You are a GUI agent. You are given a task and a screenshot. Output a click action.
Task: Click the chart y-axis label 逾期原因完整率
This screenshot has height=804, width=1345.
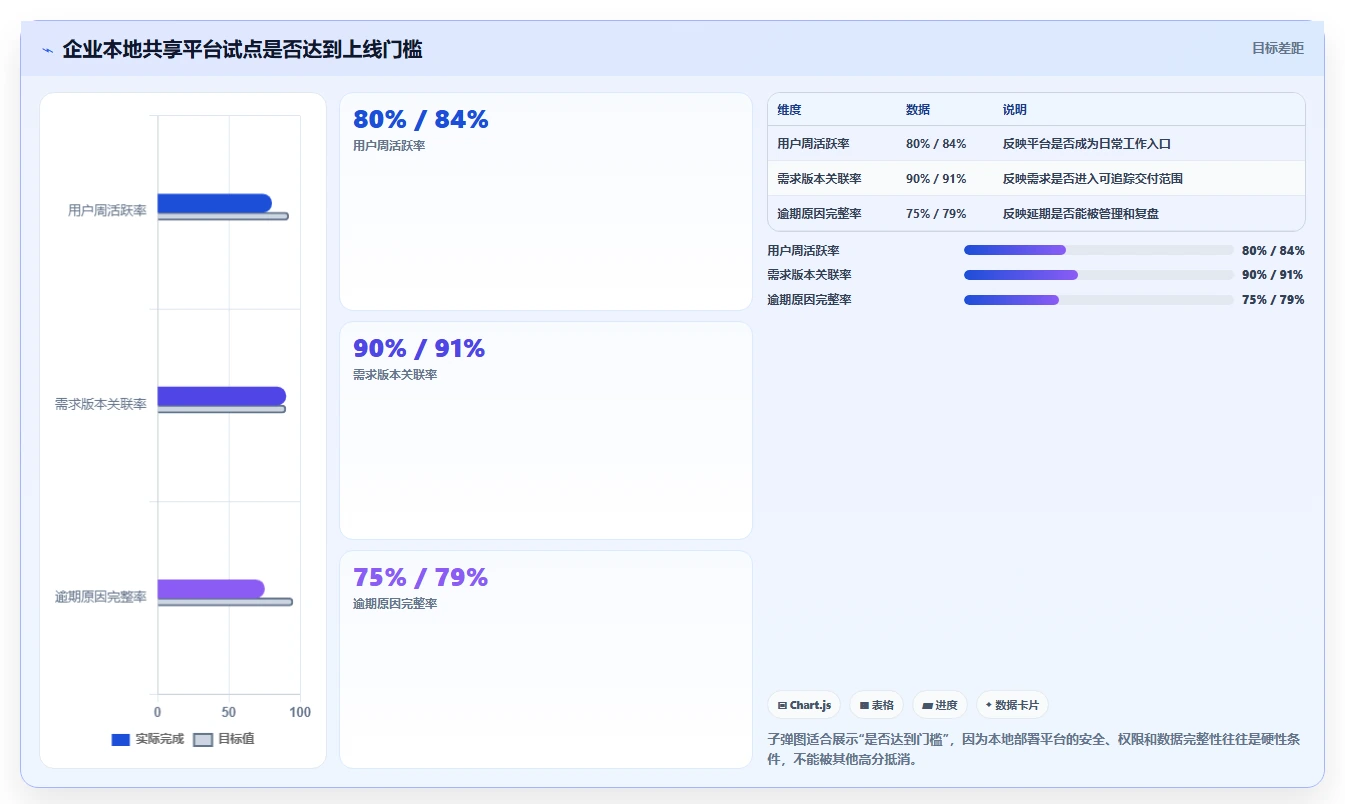coord(101,597)
